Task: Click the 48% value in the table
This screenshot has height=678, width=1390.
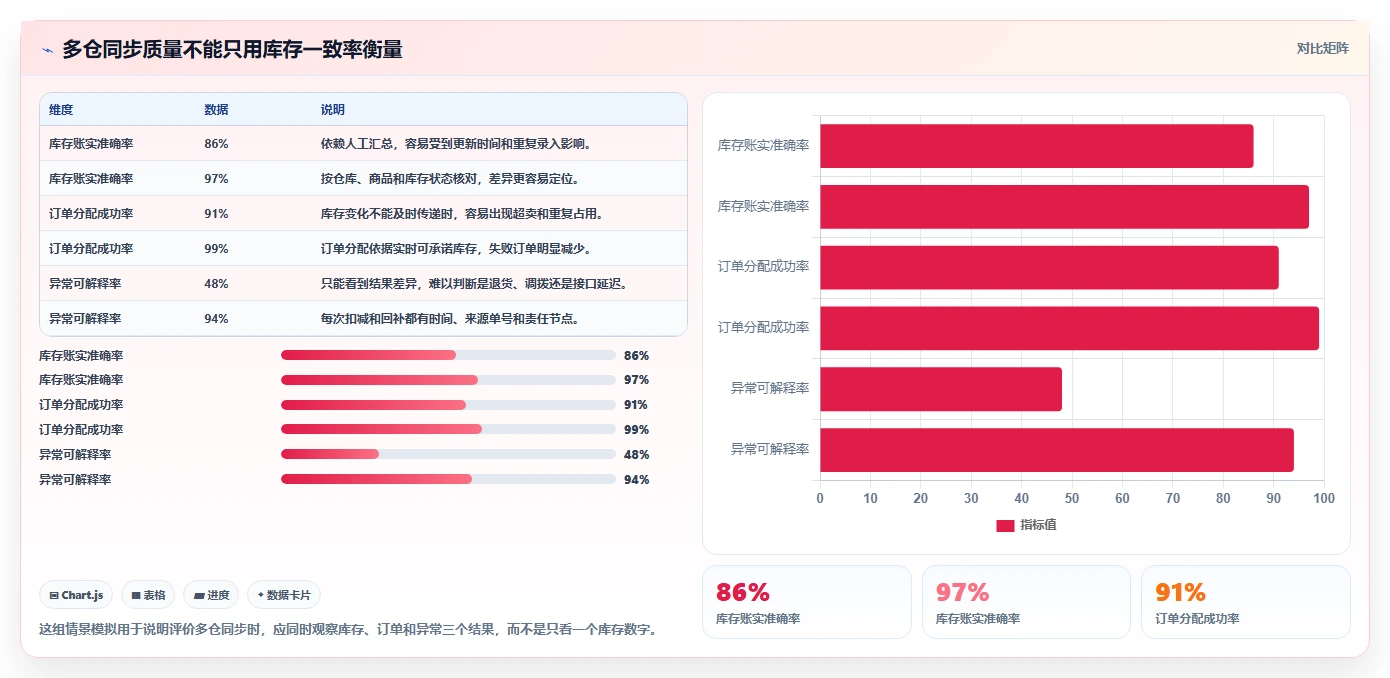Action: [216, 284]
